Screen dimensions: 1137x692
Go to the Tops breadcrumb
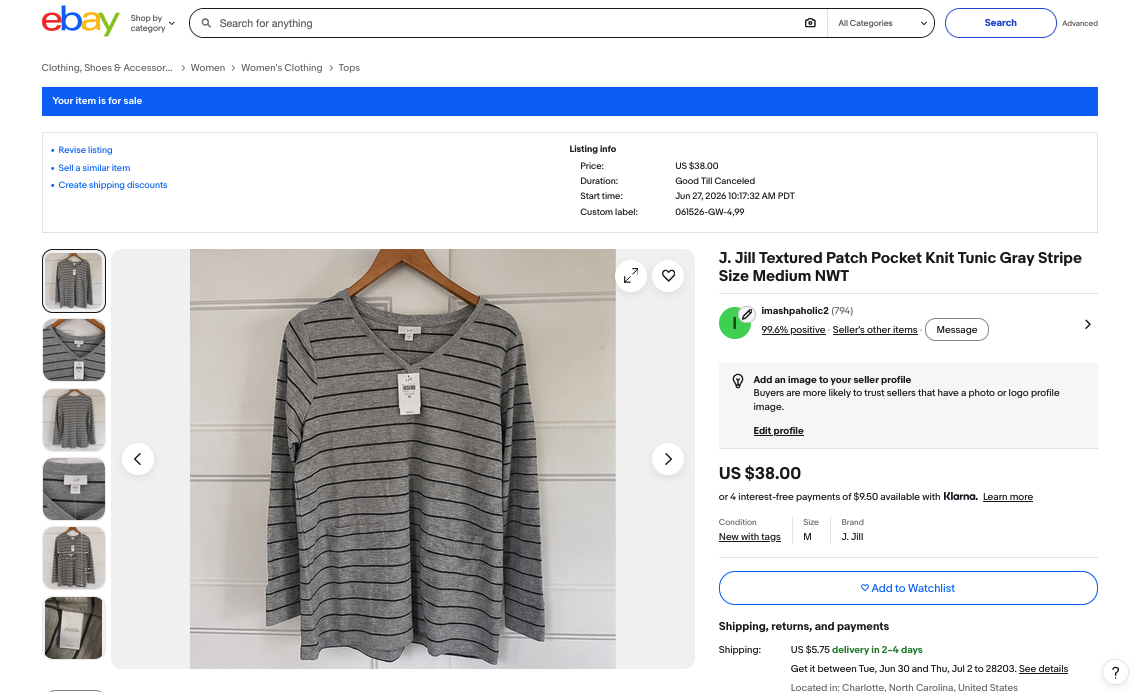(349, 67)
